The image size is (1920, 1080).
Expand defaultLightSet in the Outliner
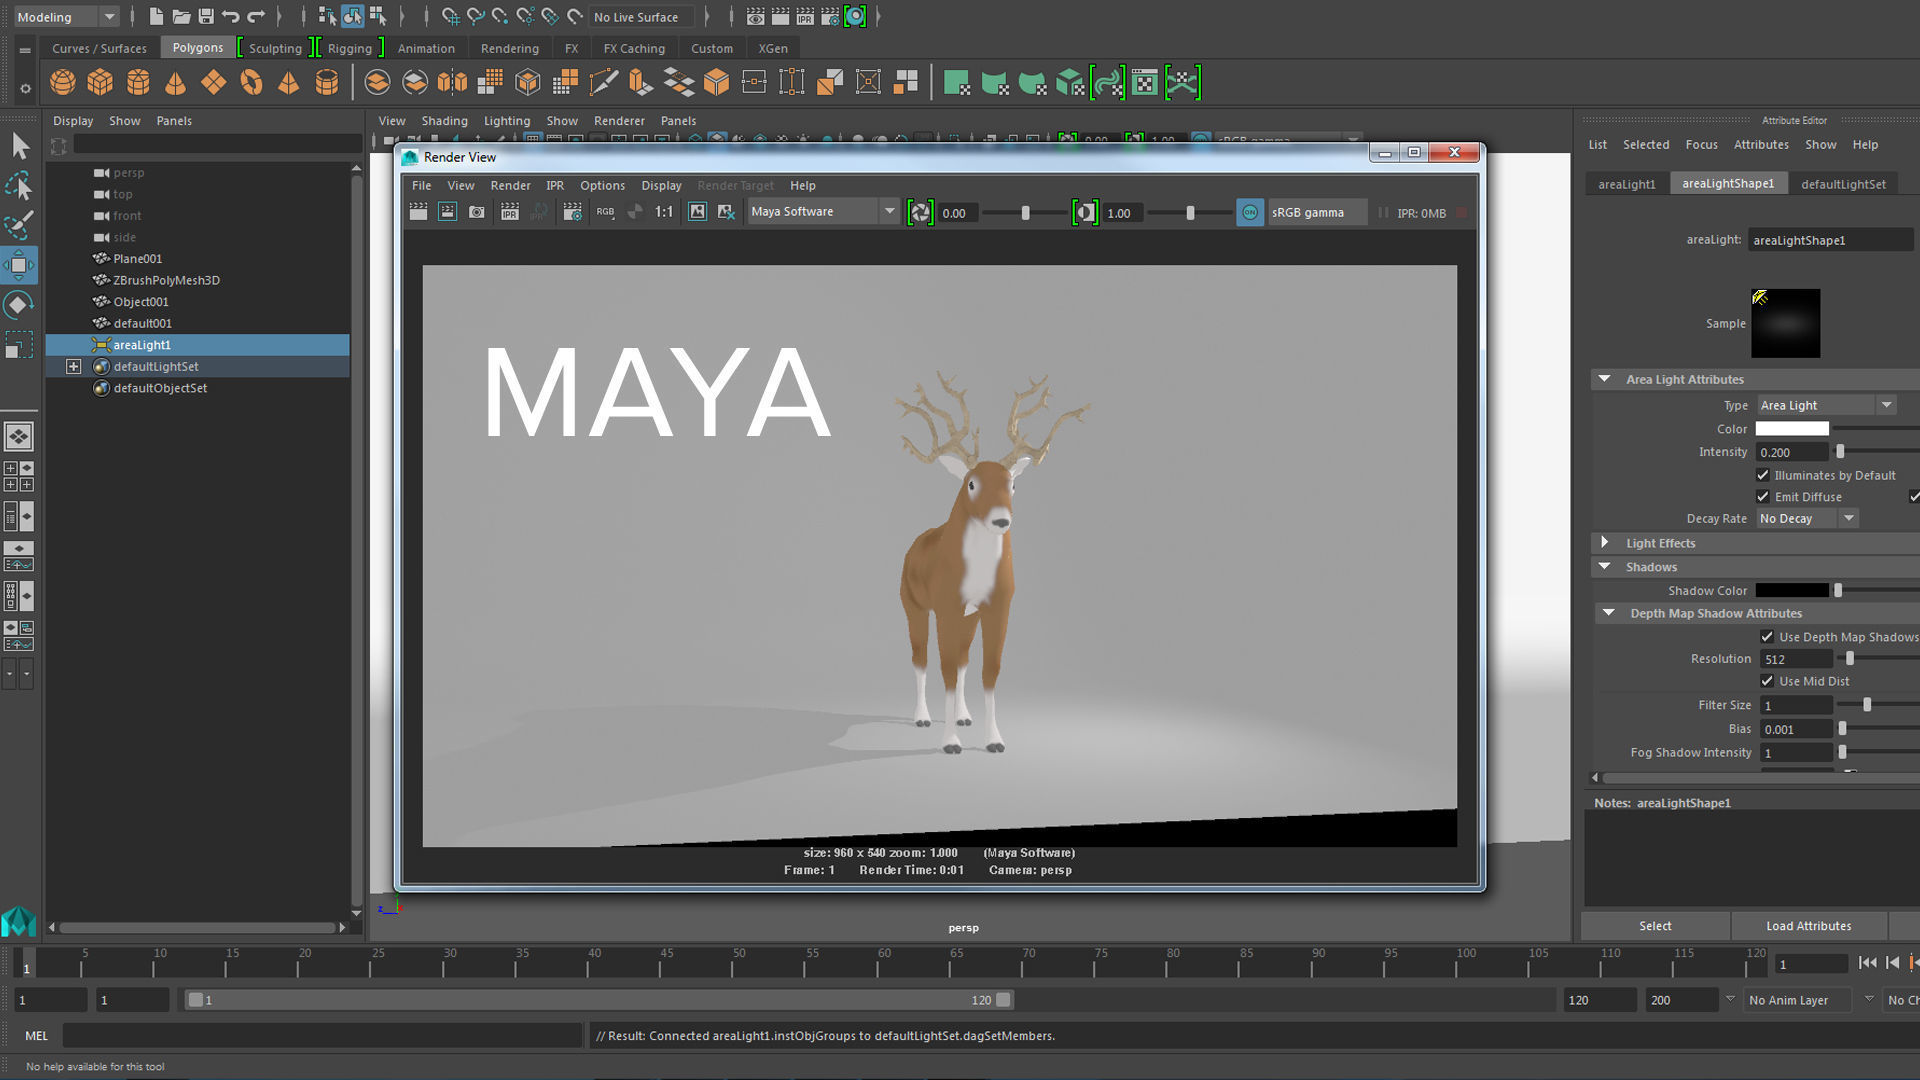click(x=73, y=366)
